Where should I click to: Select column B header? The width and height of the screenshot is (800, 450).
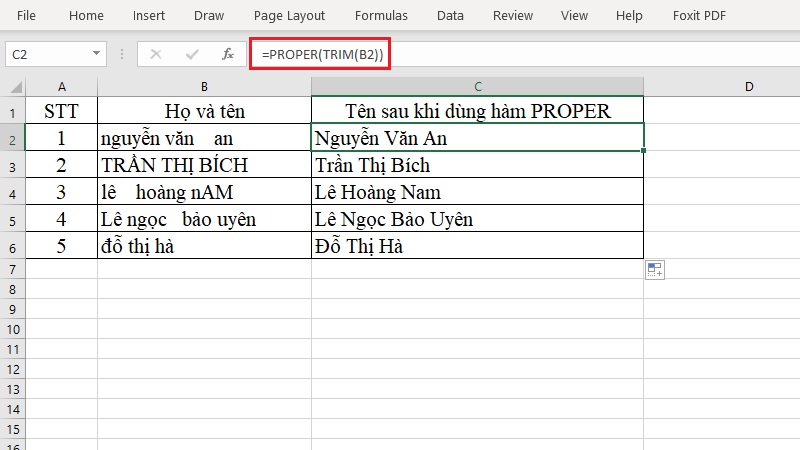click(204, 87)
